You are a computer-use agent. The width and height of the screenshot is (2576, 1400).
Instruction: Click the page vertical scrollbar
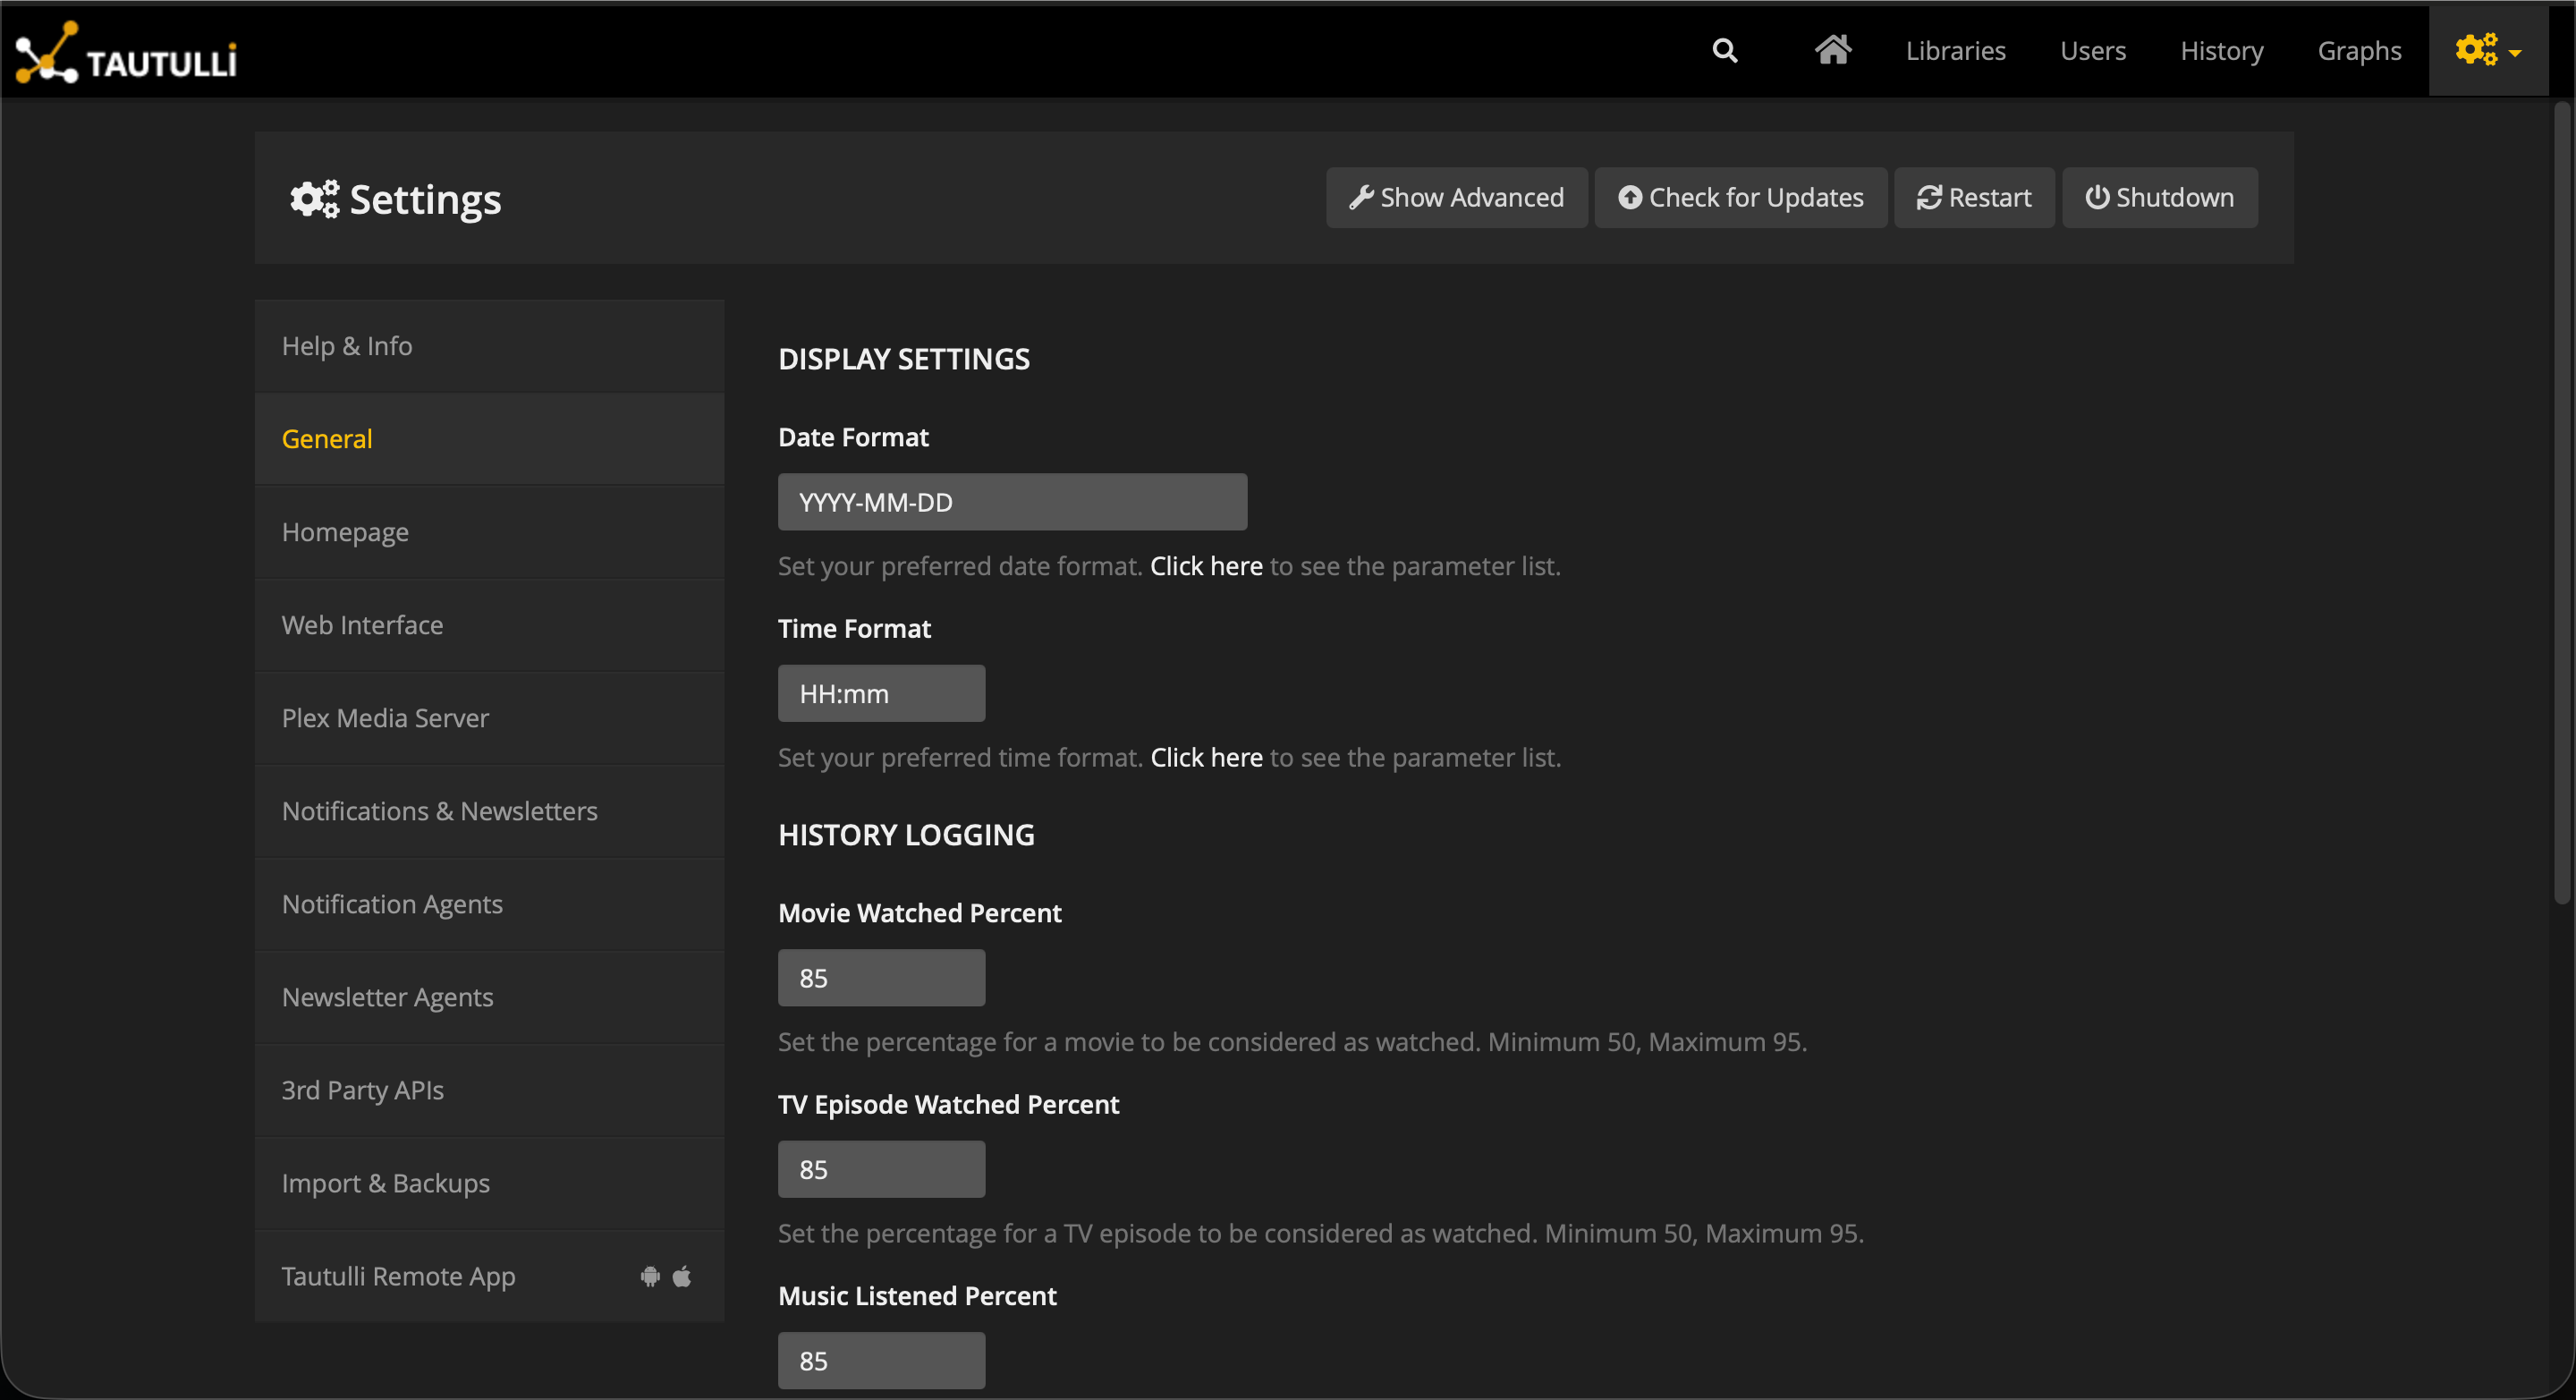point(2560,503)
